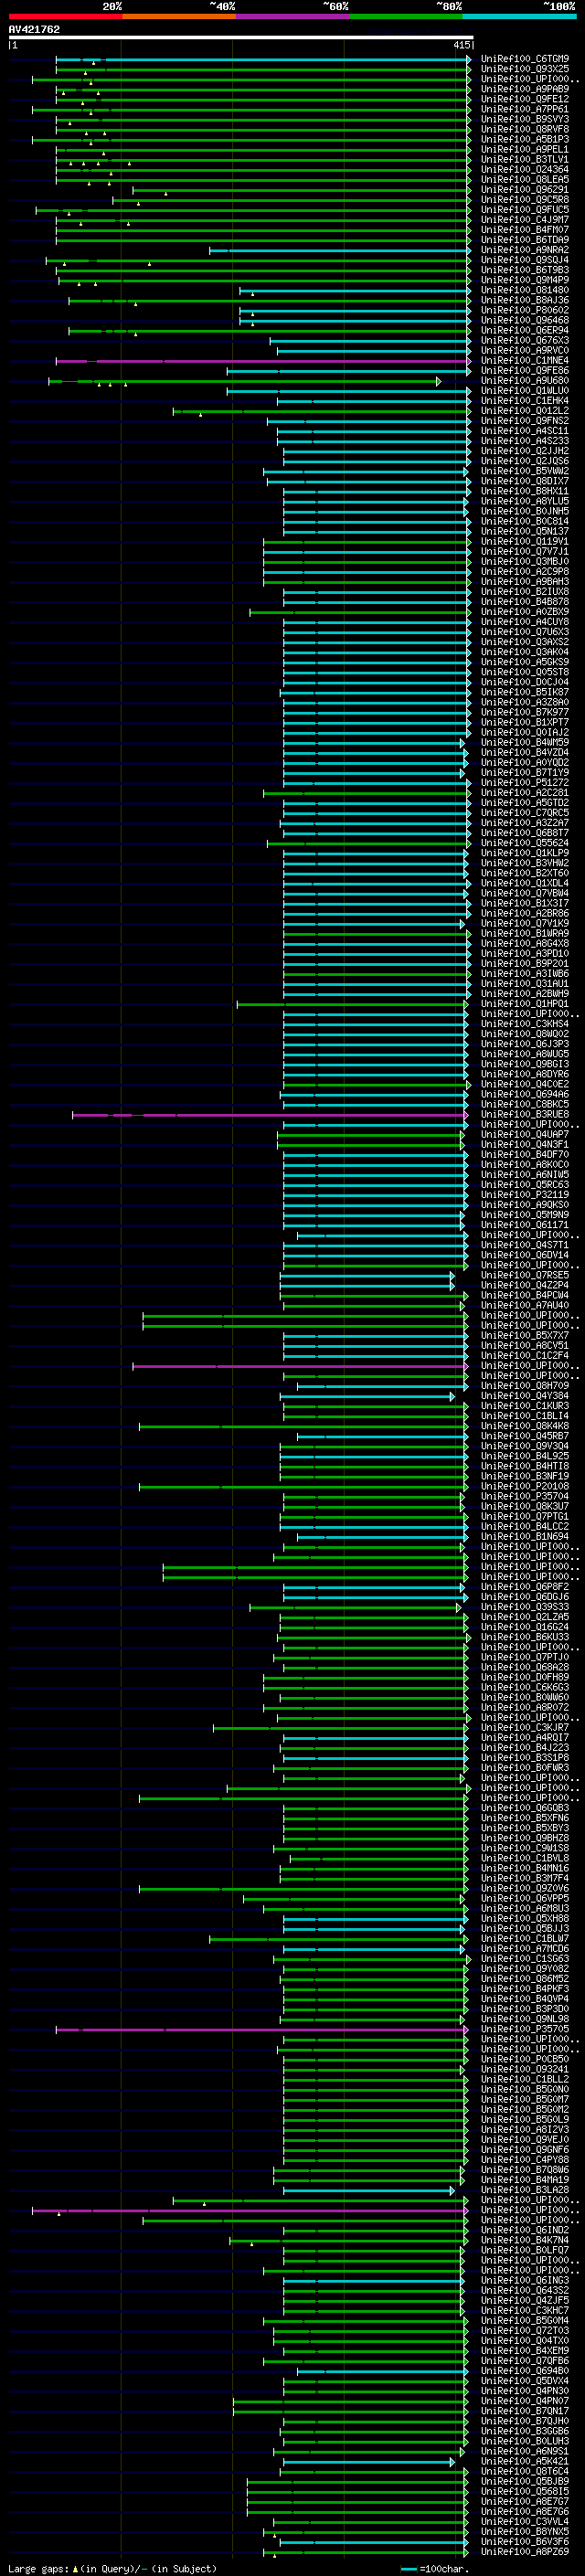Select hit label UniRef100_Q012L2
Image resolution: width=585 pixels, height=2576 pixels.
(x=525, y=411)
